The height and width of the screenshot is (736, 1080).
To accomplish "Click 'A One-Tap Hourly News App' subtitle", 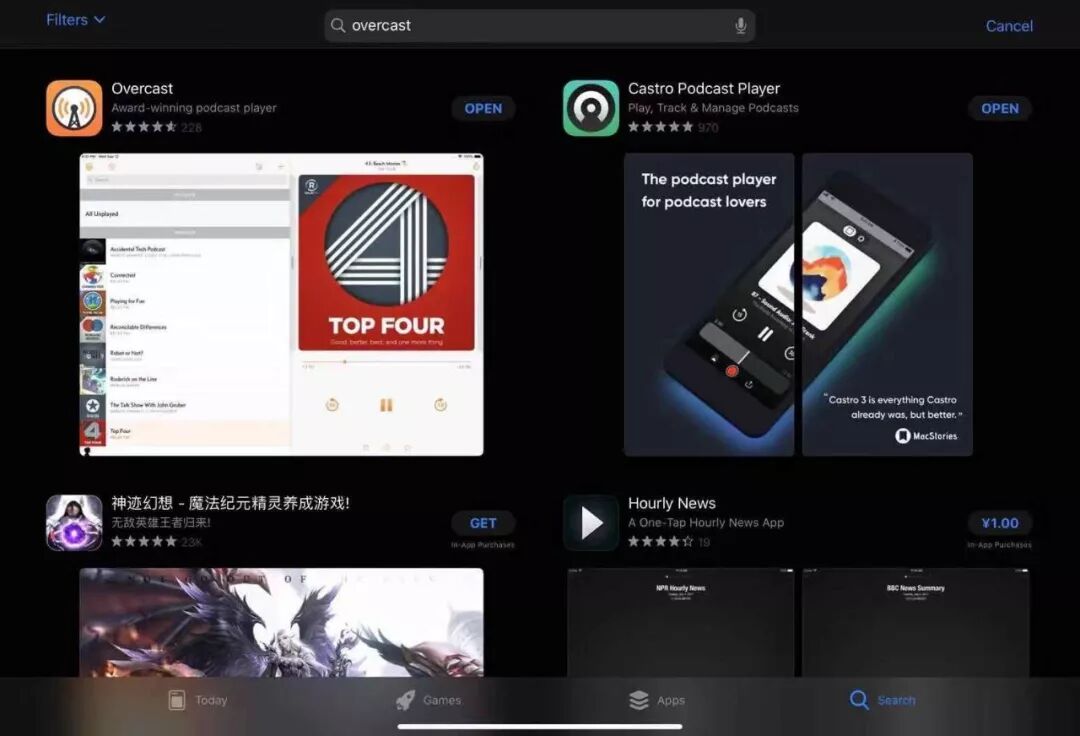I will (x=705, y=522).
